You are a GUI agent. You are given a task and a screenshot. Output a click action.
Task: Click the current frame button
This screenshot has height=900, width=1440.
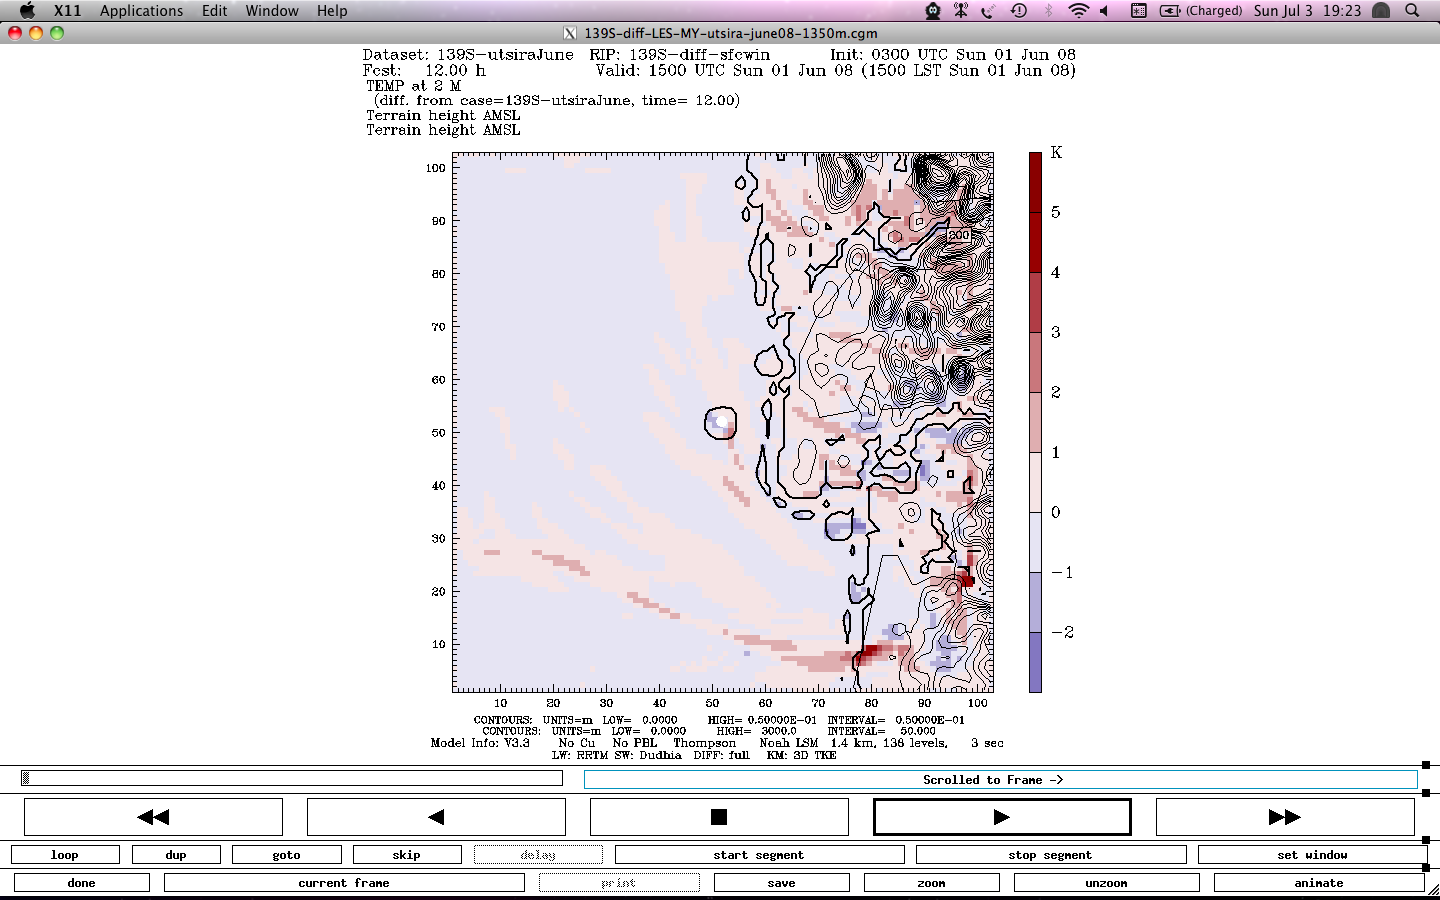344,883
